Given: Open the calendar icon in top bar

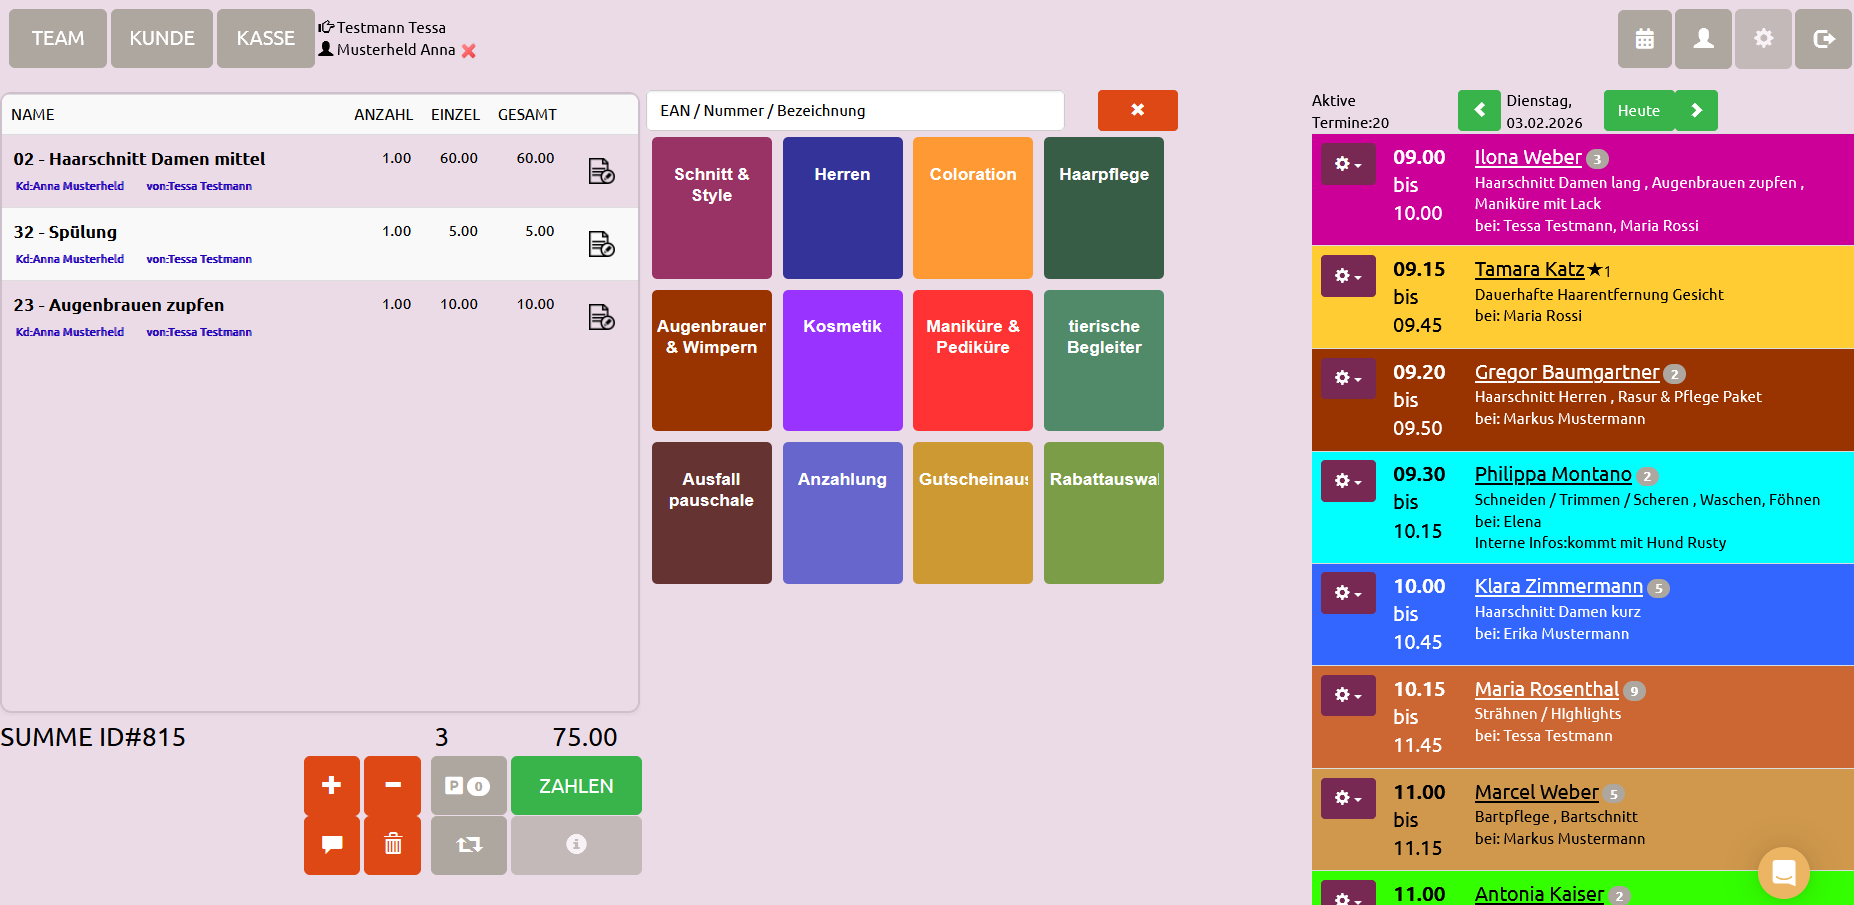Looking at the screenshot, I should pyautogui.click(x=1644, y=39).
